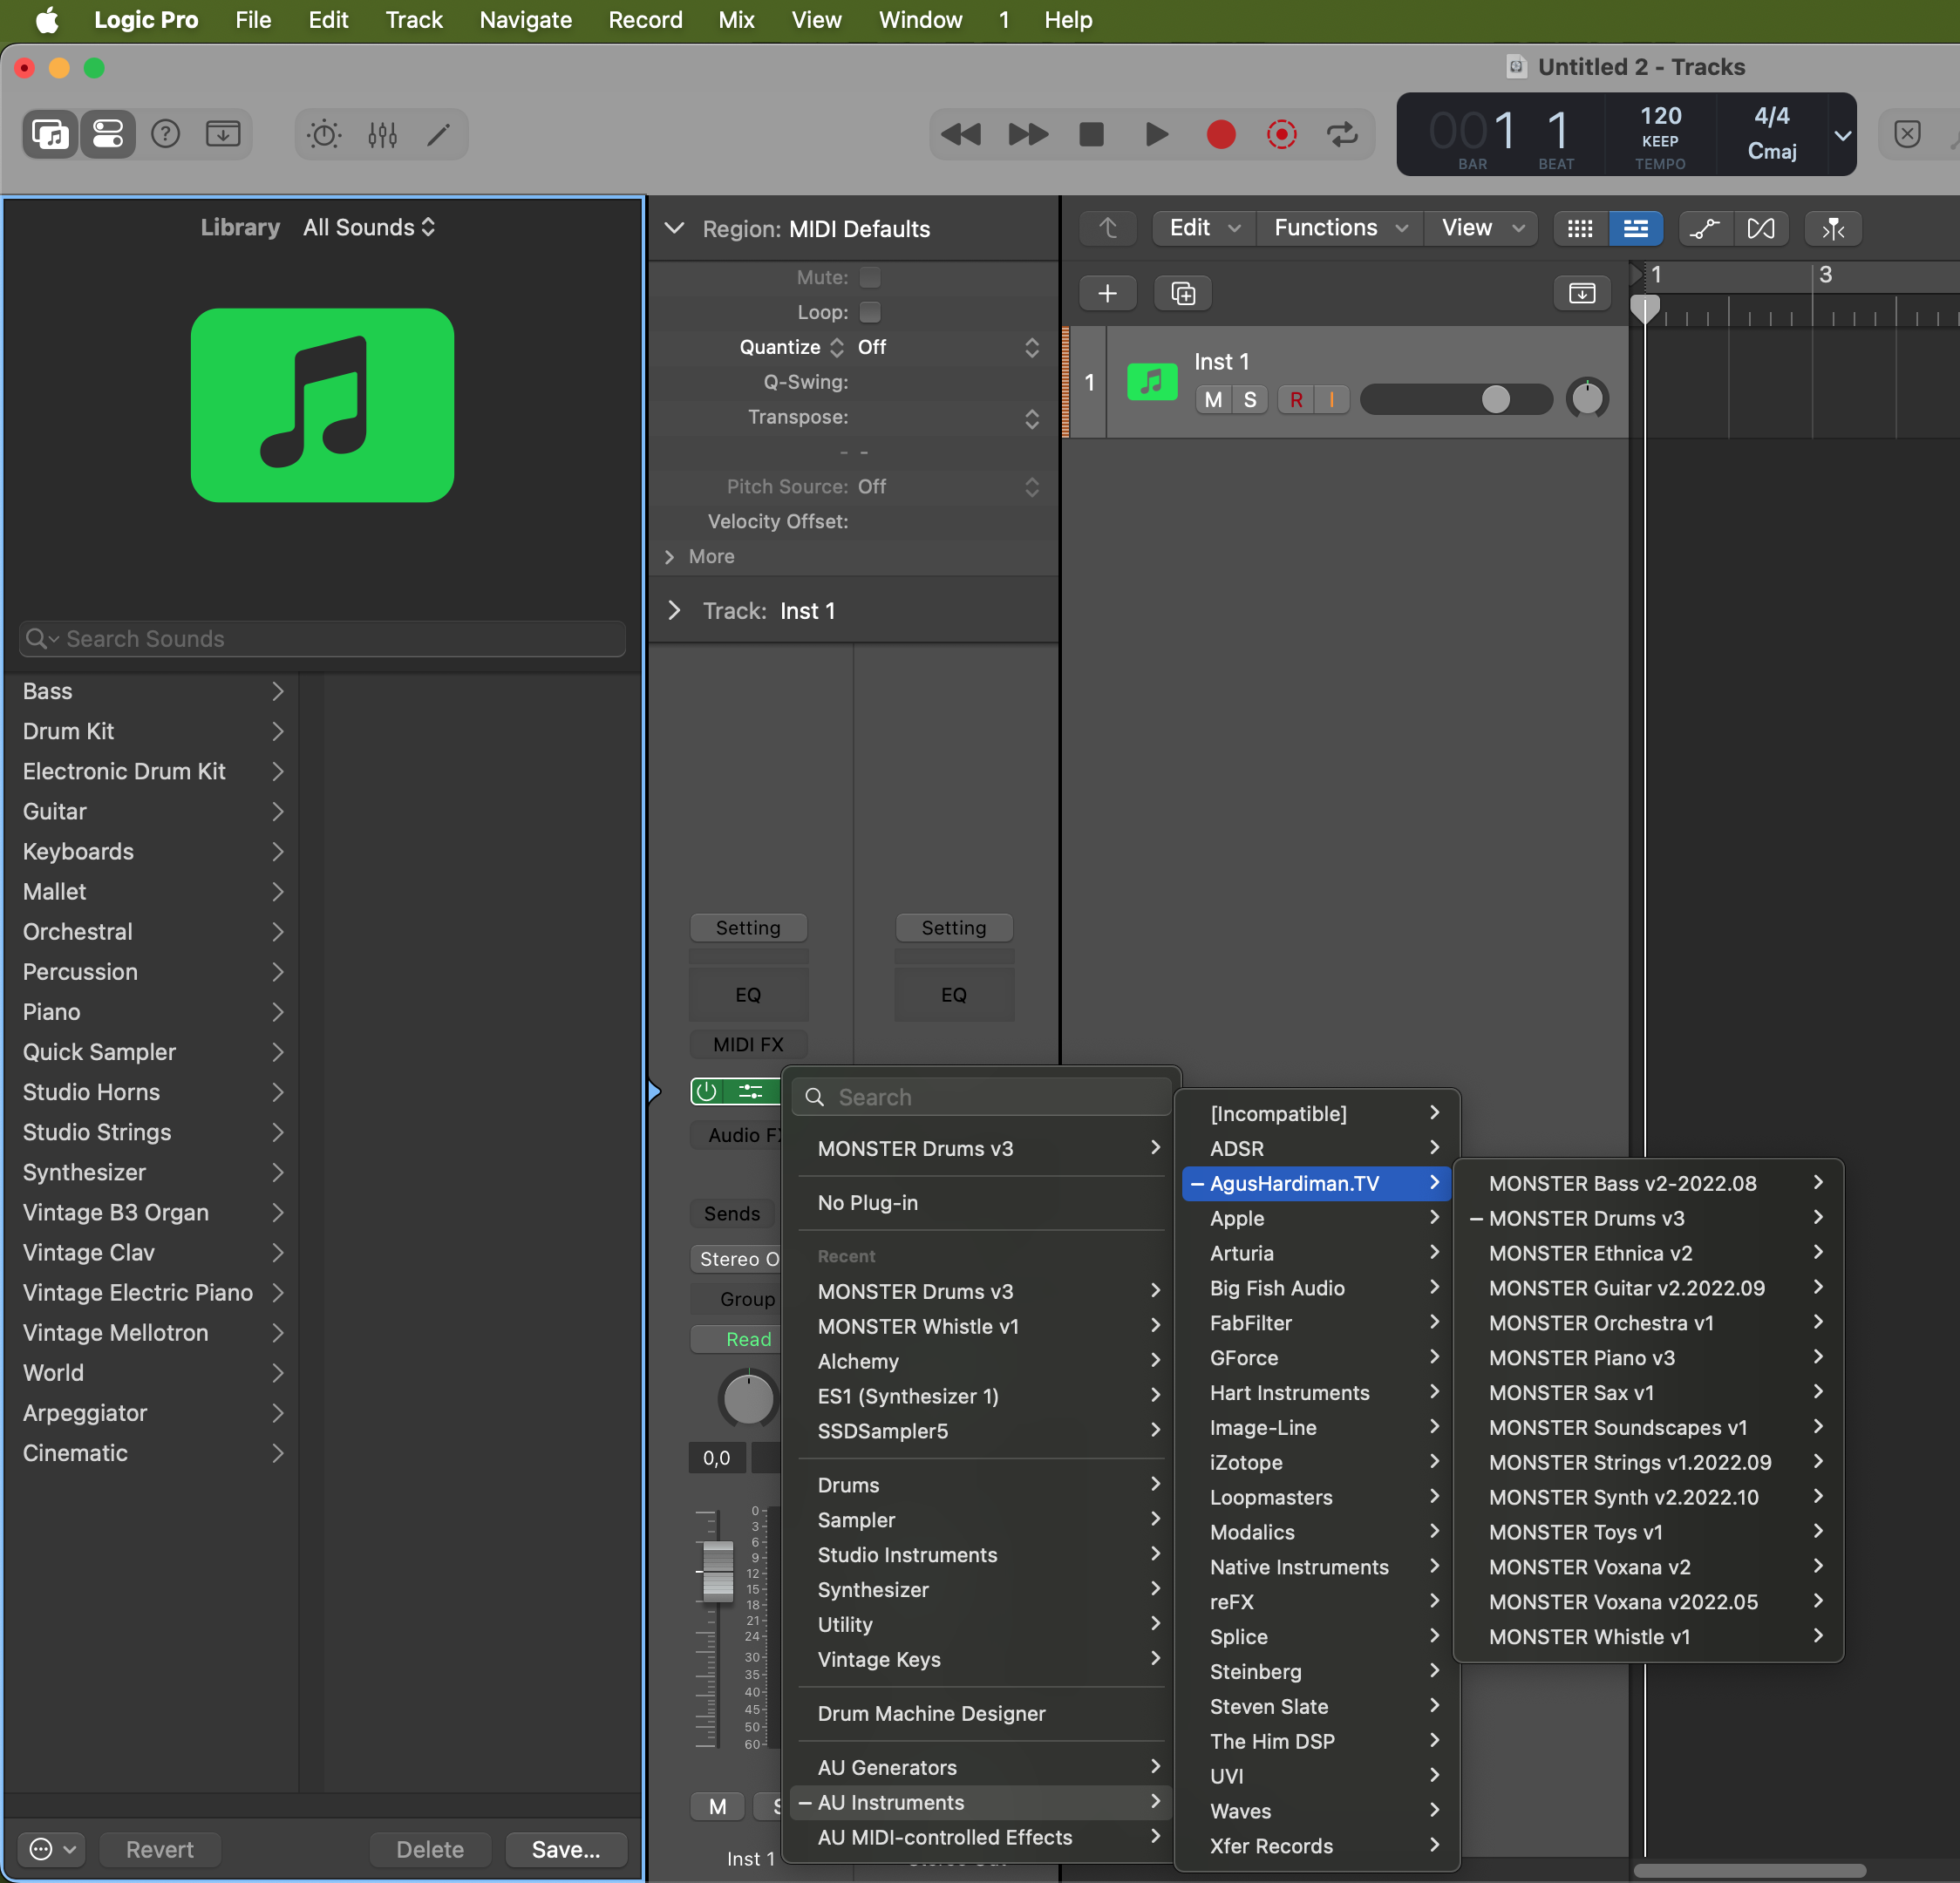Expand the Track Inst 1 section
1960x1883 pixels.
coord(675,610)
